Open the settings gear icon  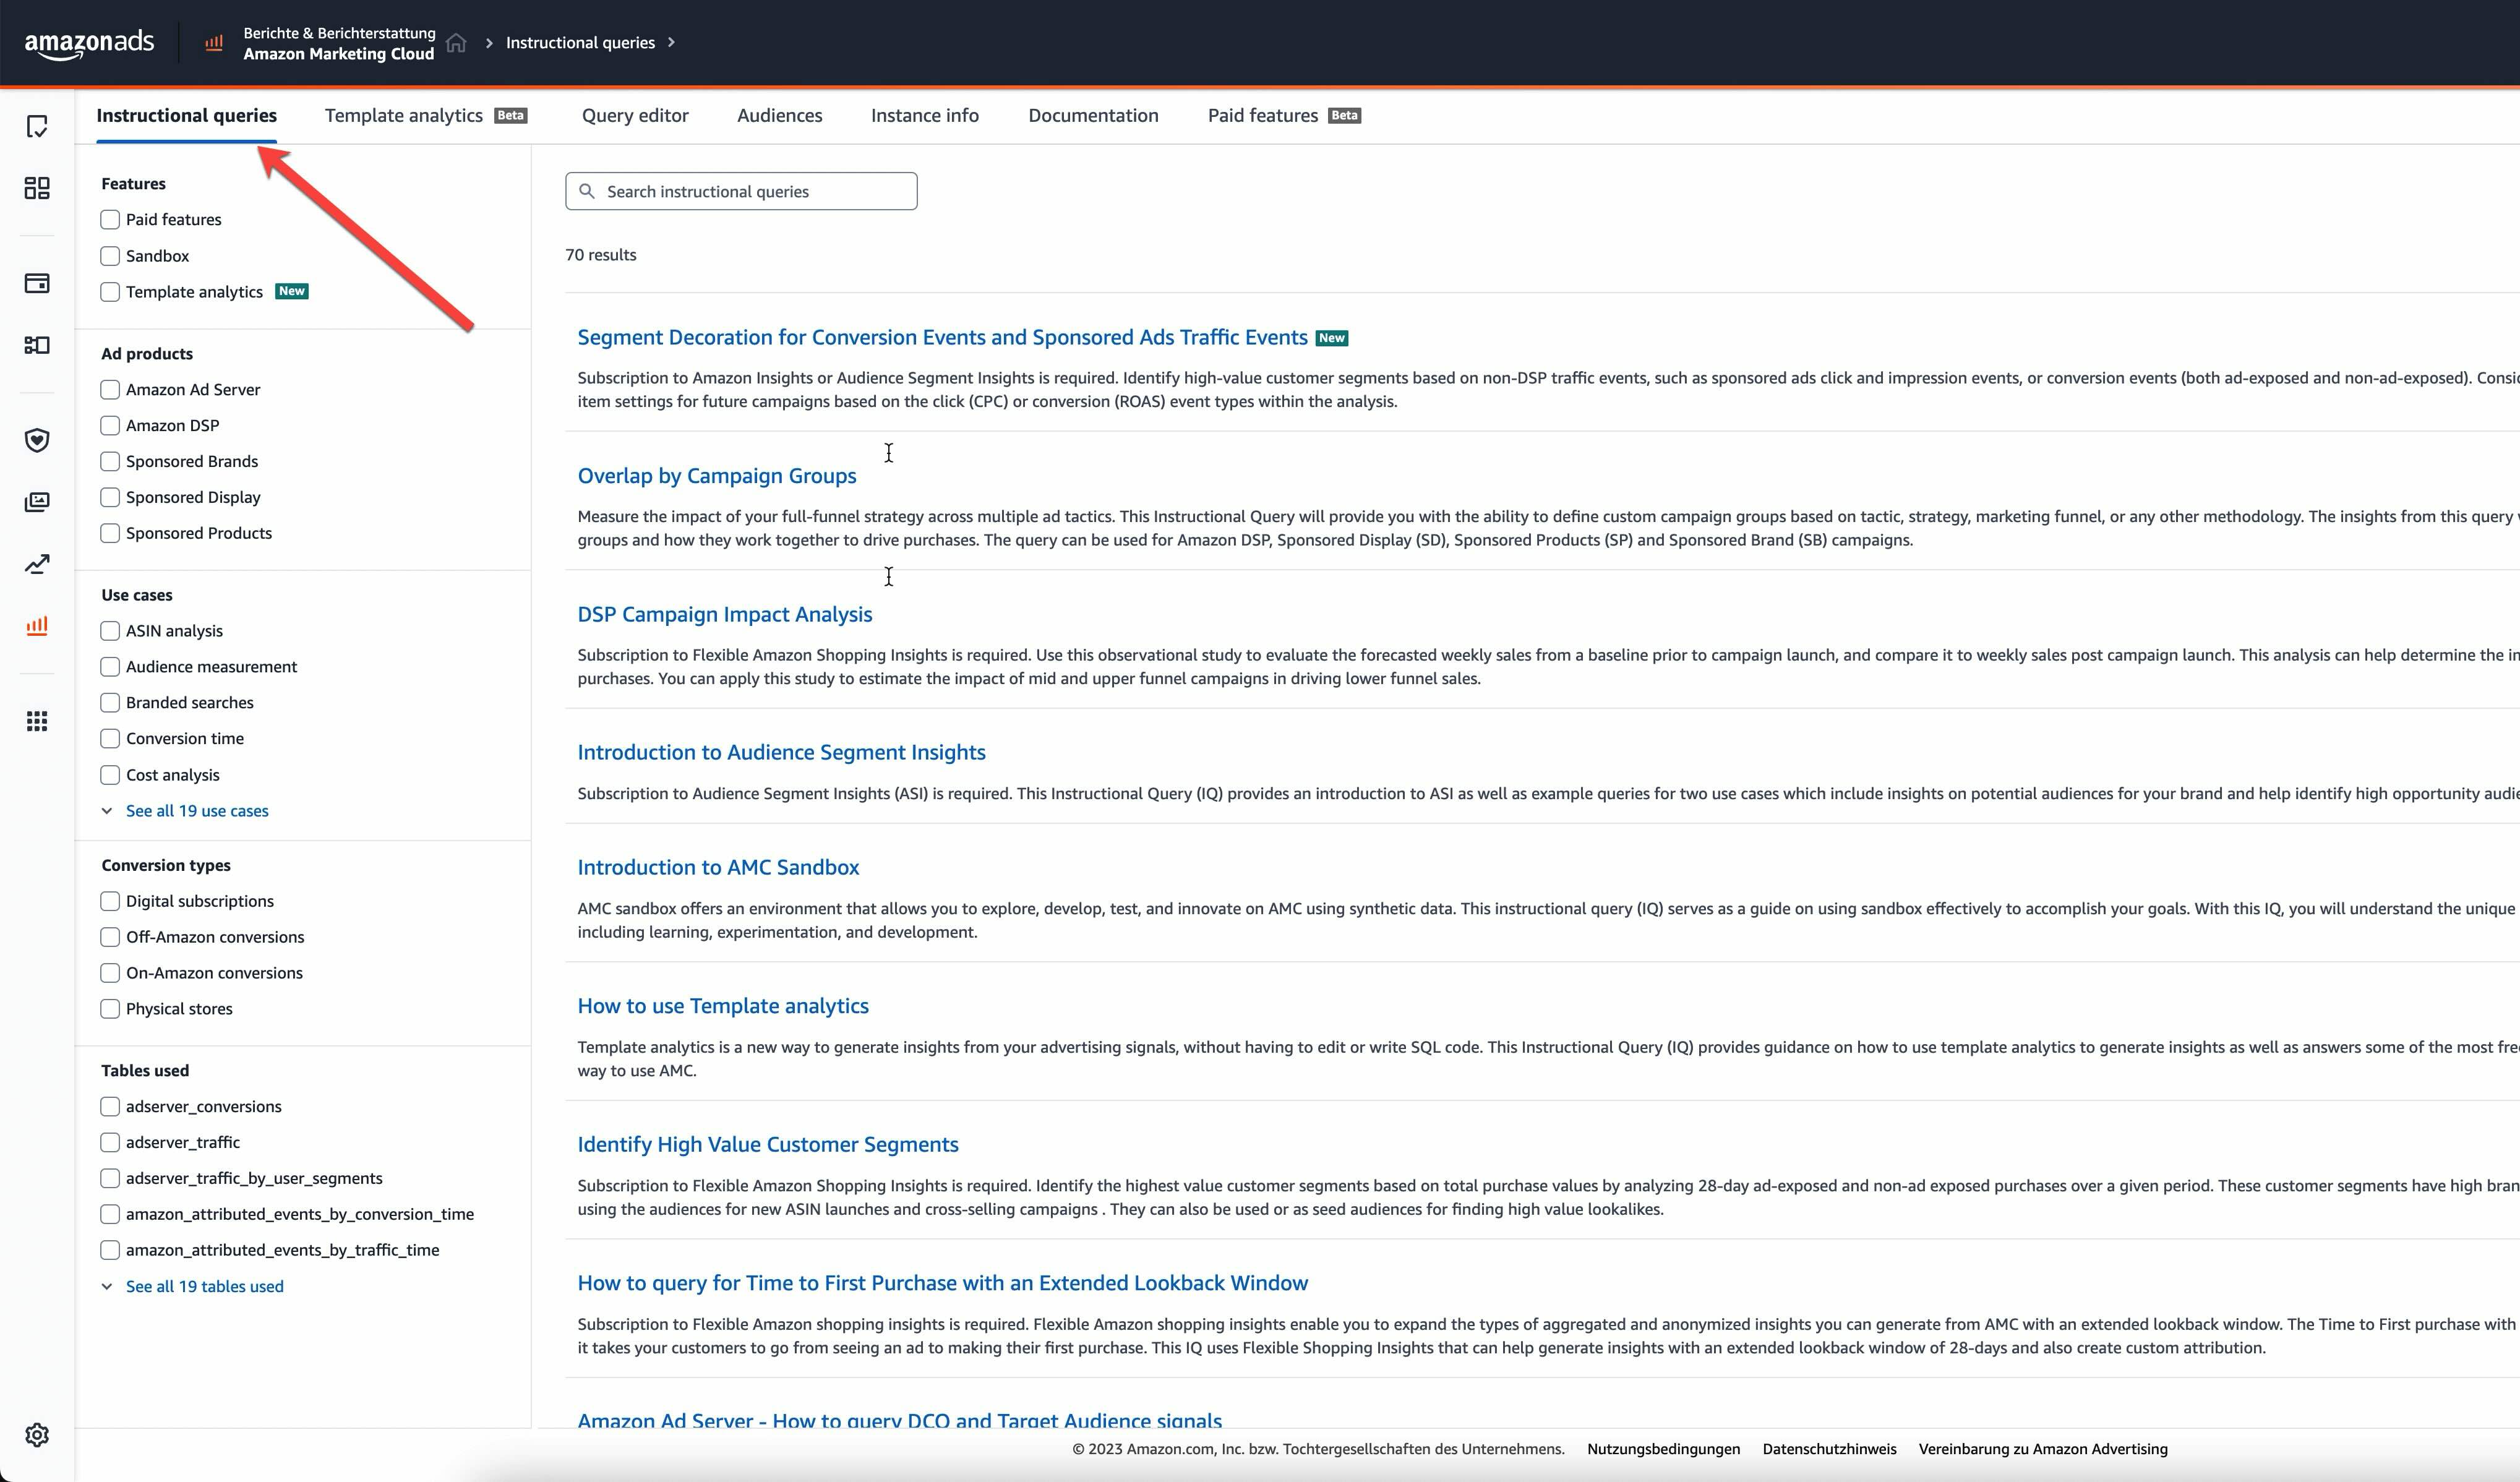(x=37, y=1435)
